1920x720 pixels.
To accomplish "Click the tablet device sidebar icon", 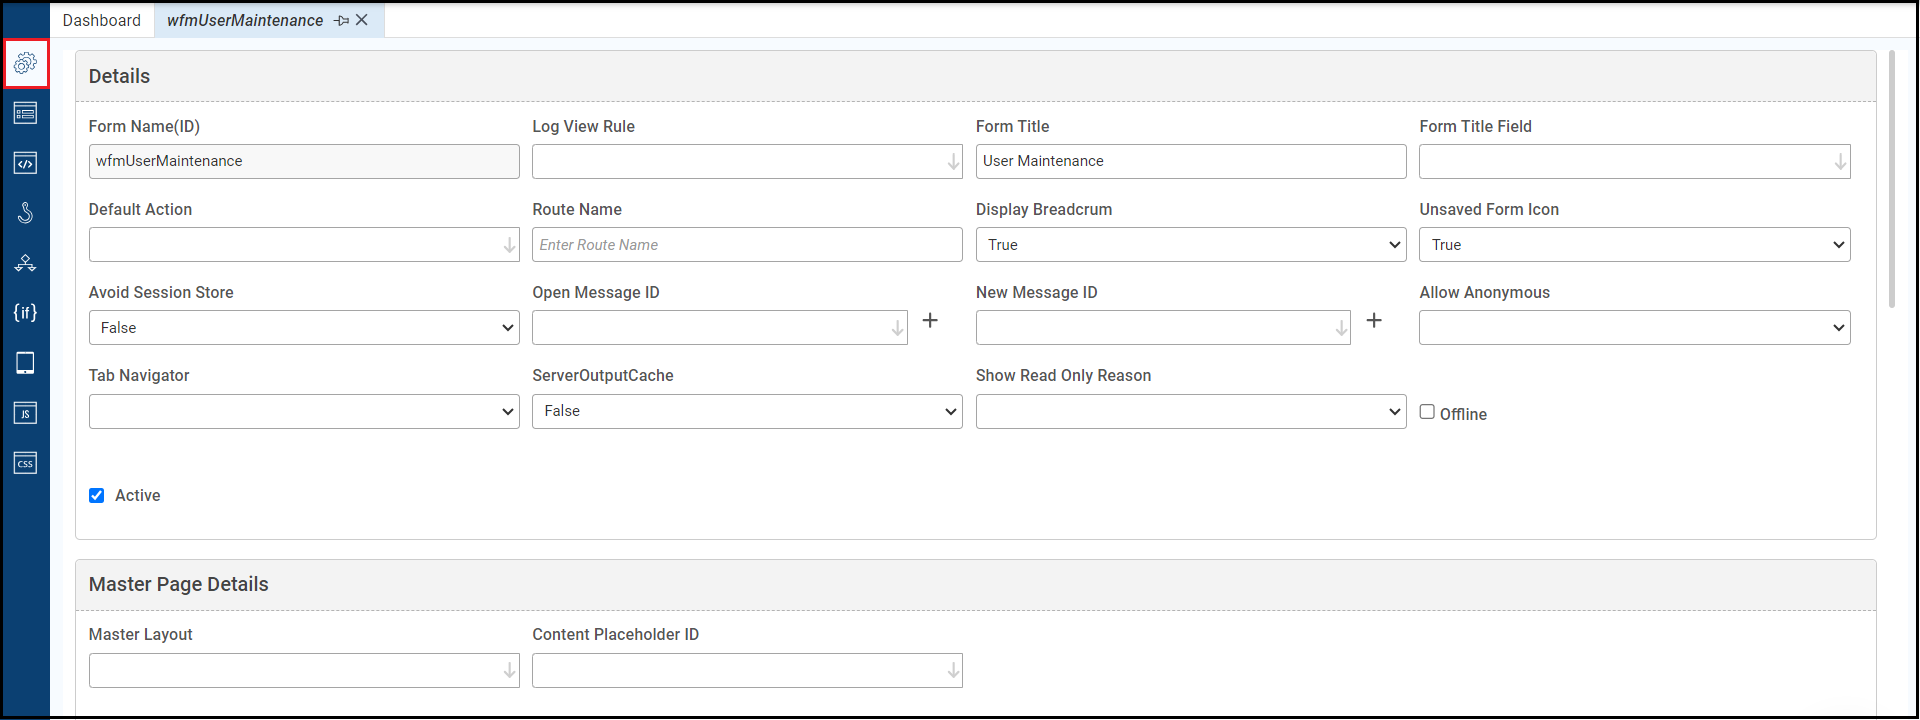I will pyautogui.click(x=26, y=363).
